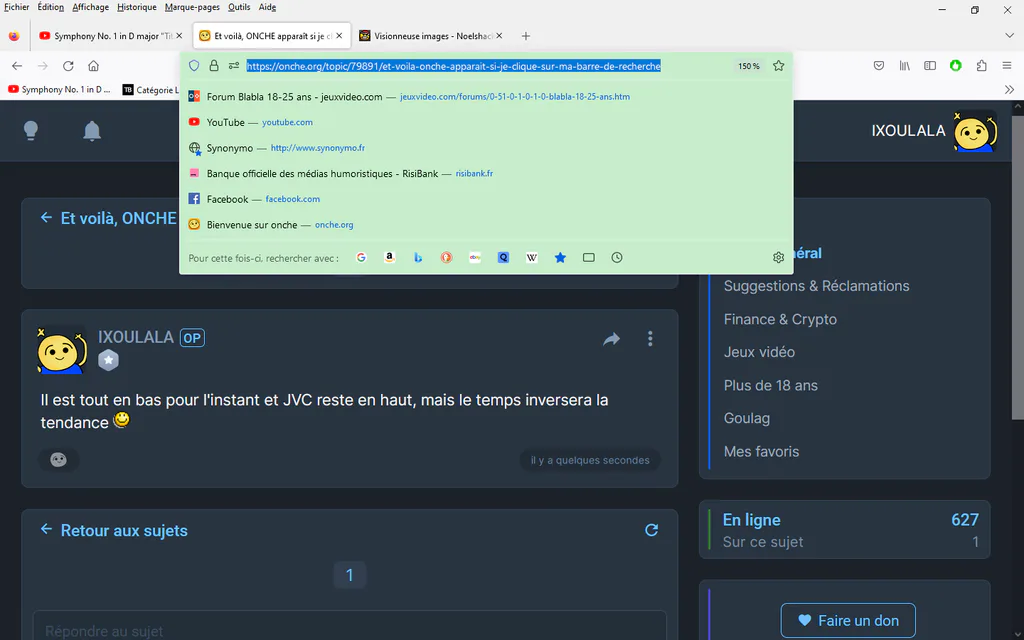1024x640 pixels.
Task: Open the Marque-pages menu
Action: [x=192, y=7]
